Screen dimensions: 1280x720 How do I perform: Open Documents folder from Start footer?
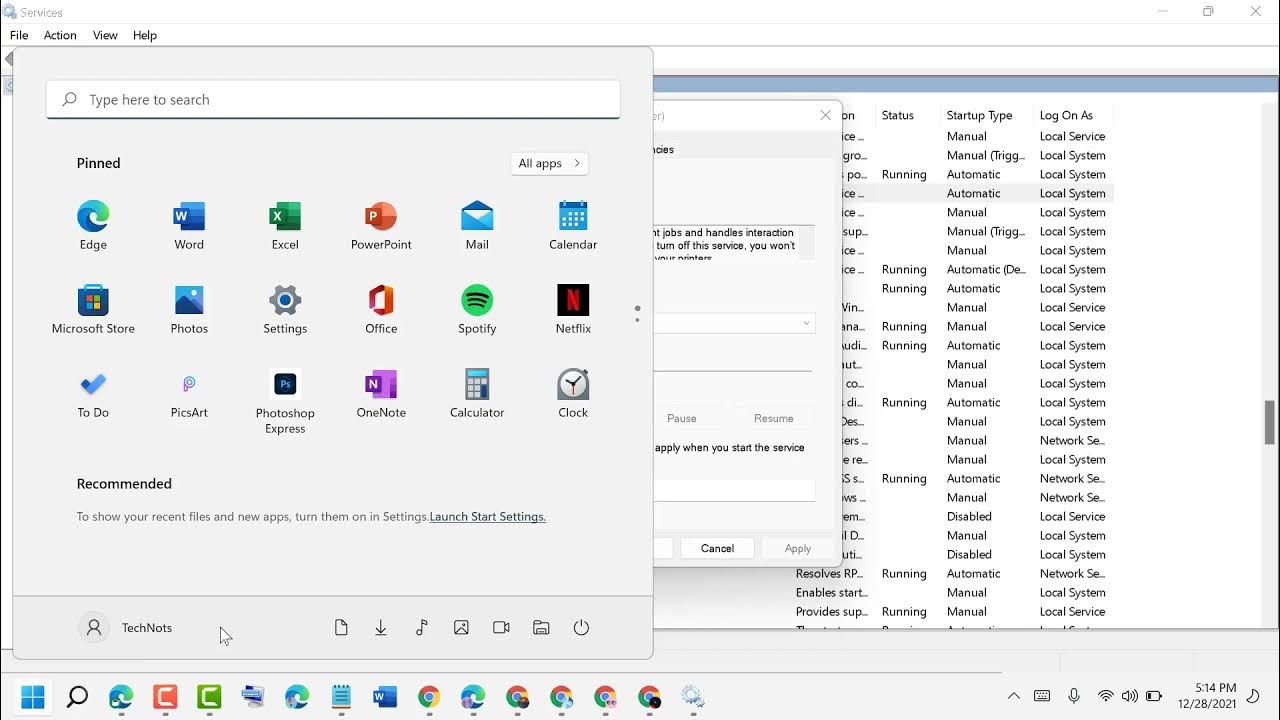[x=341, y=627]
